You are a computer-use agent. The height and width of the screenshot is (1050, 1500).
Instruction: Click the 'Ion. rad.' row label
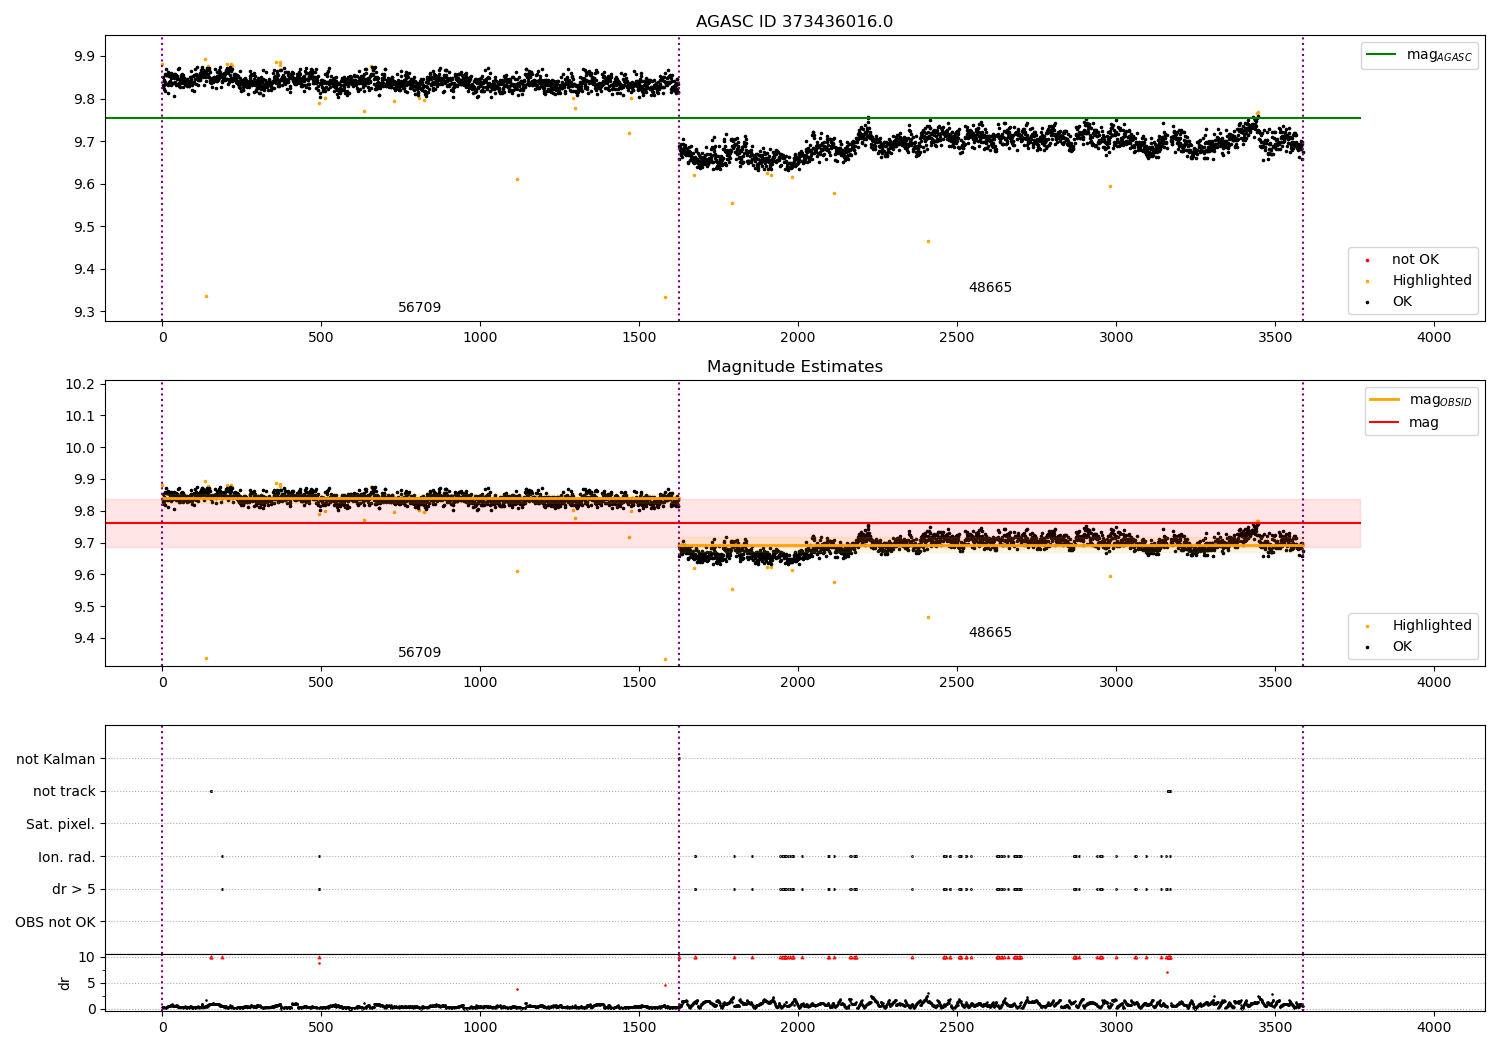67,857
